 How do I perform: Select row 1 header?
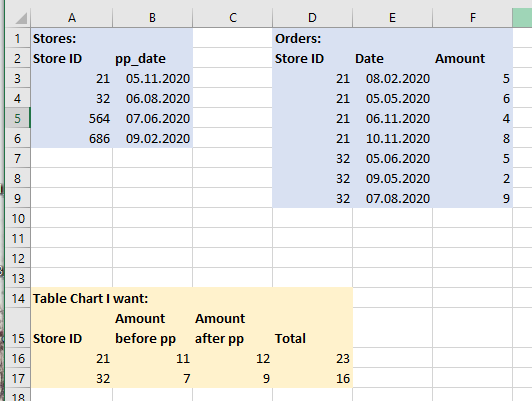18,38
